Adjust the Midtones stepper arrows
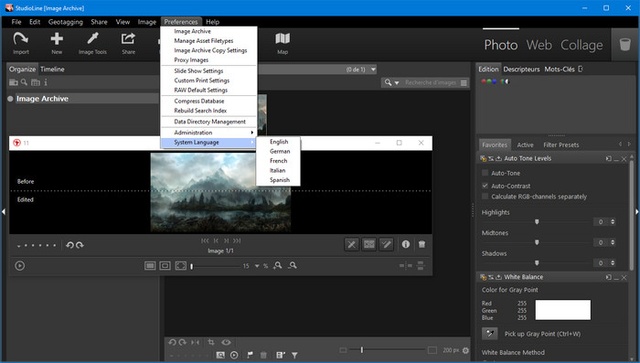Screen dimensions: 640x363 click(x=612, y=242)
